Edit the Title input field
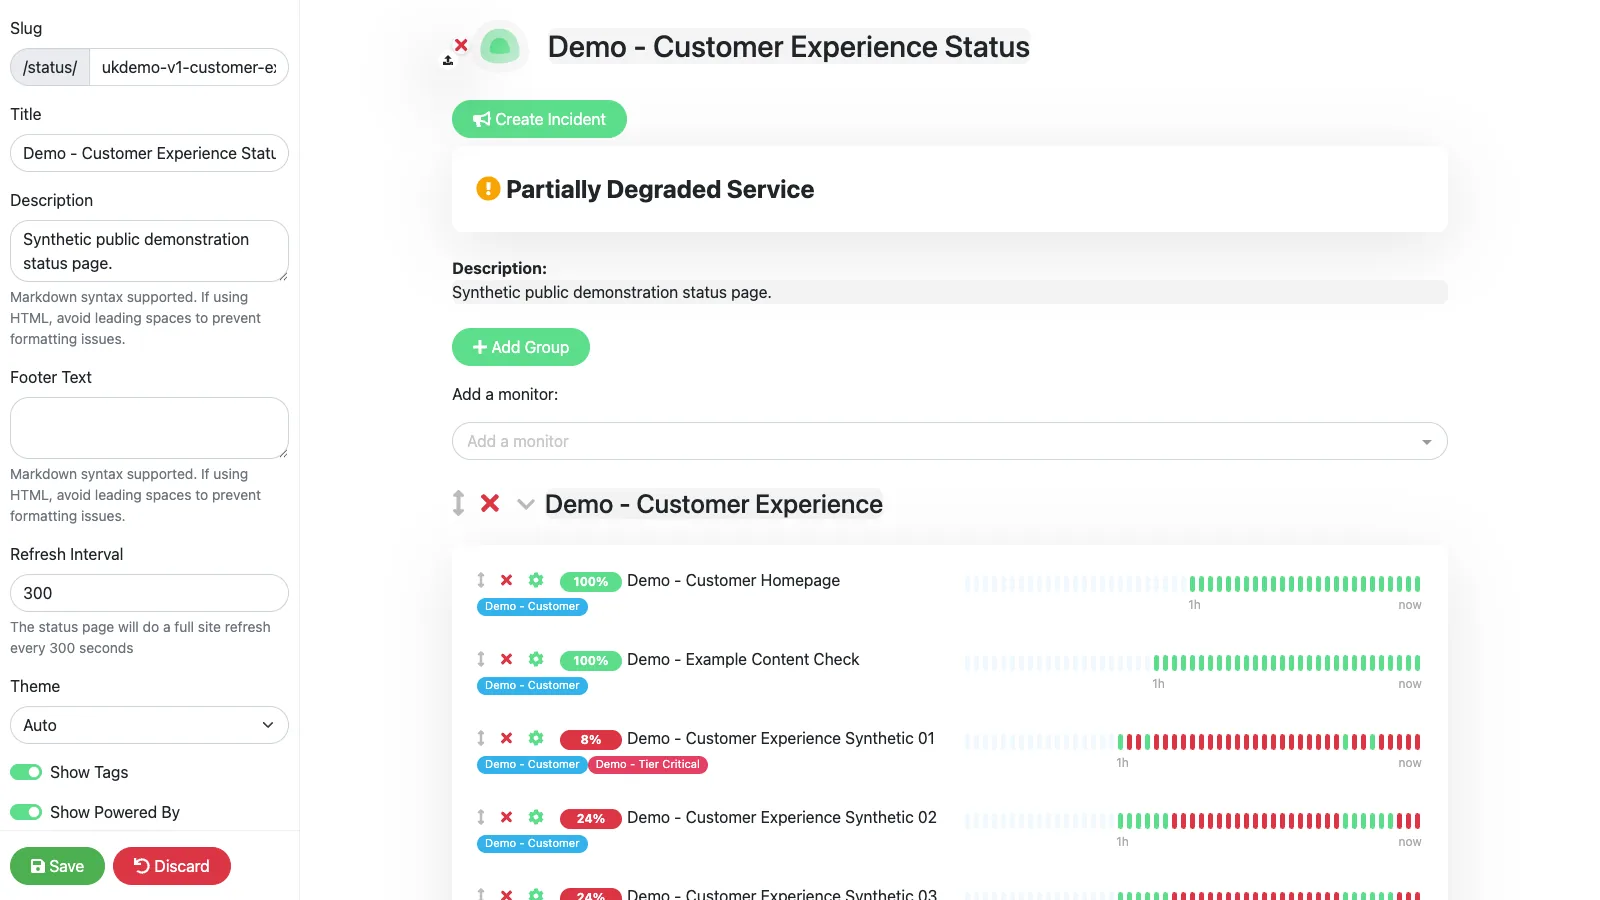 [x=149, y=153]
